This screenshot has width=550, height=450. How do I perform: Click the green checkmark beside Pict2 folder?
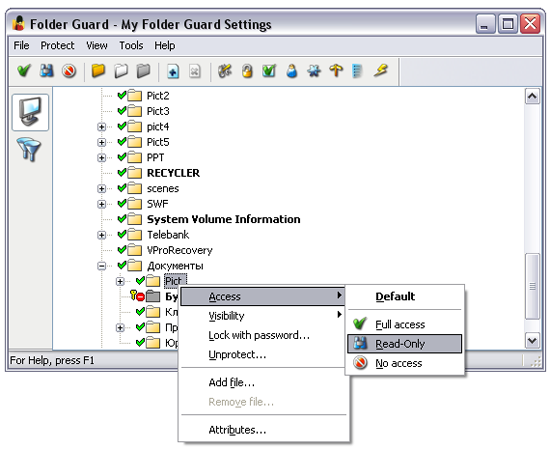tap(122, 95)
